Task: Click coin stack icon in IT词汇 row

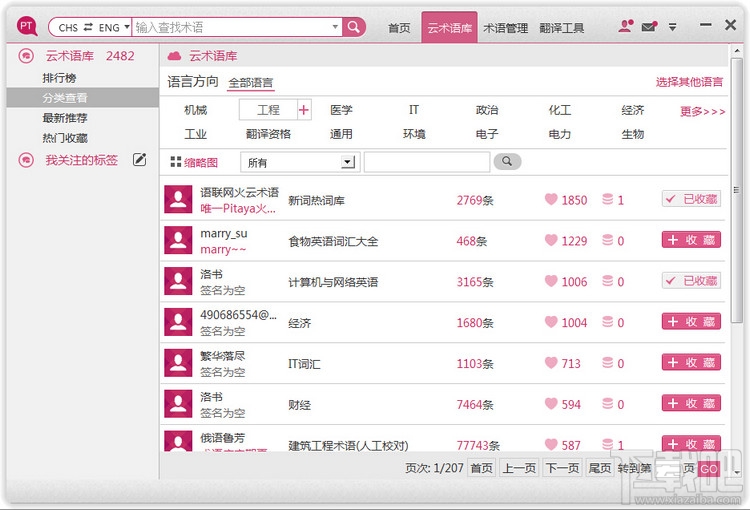Action: [x=607, y=363]
